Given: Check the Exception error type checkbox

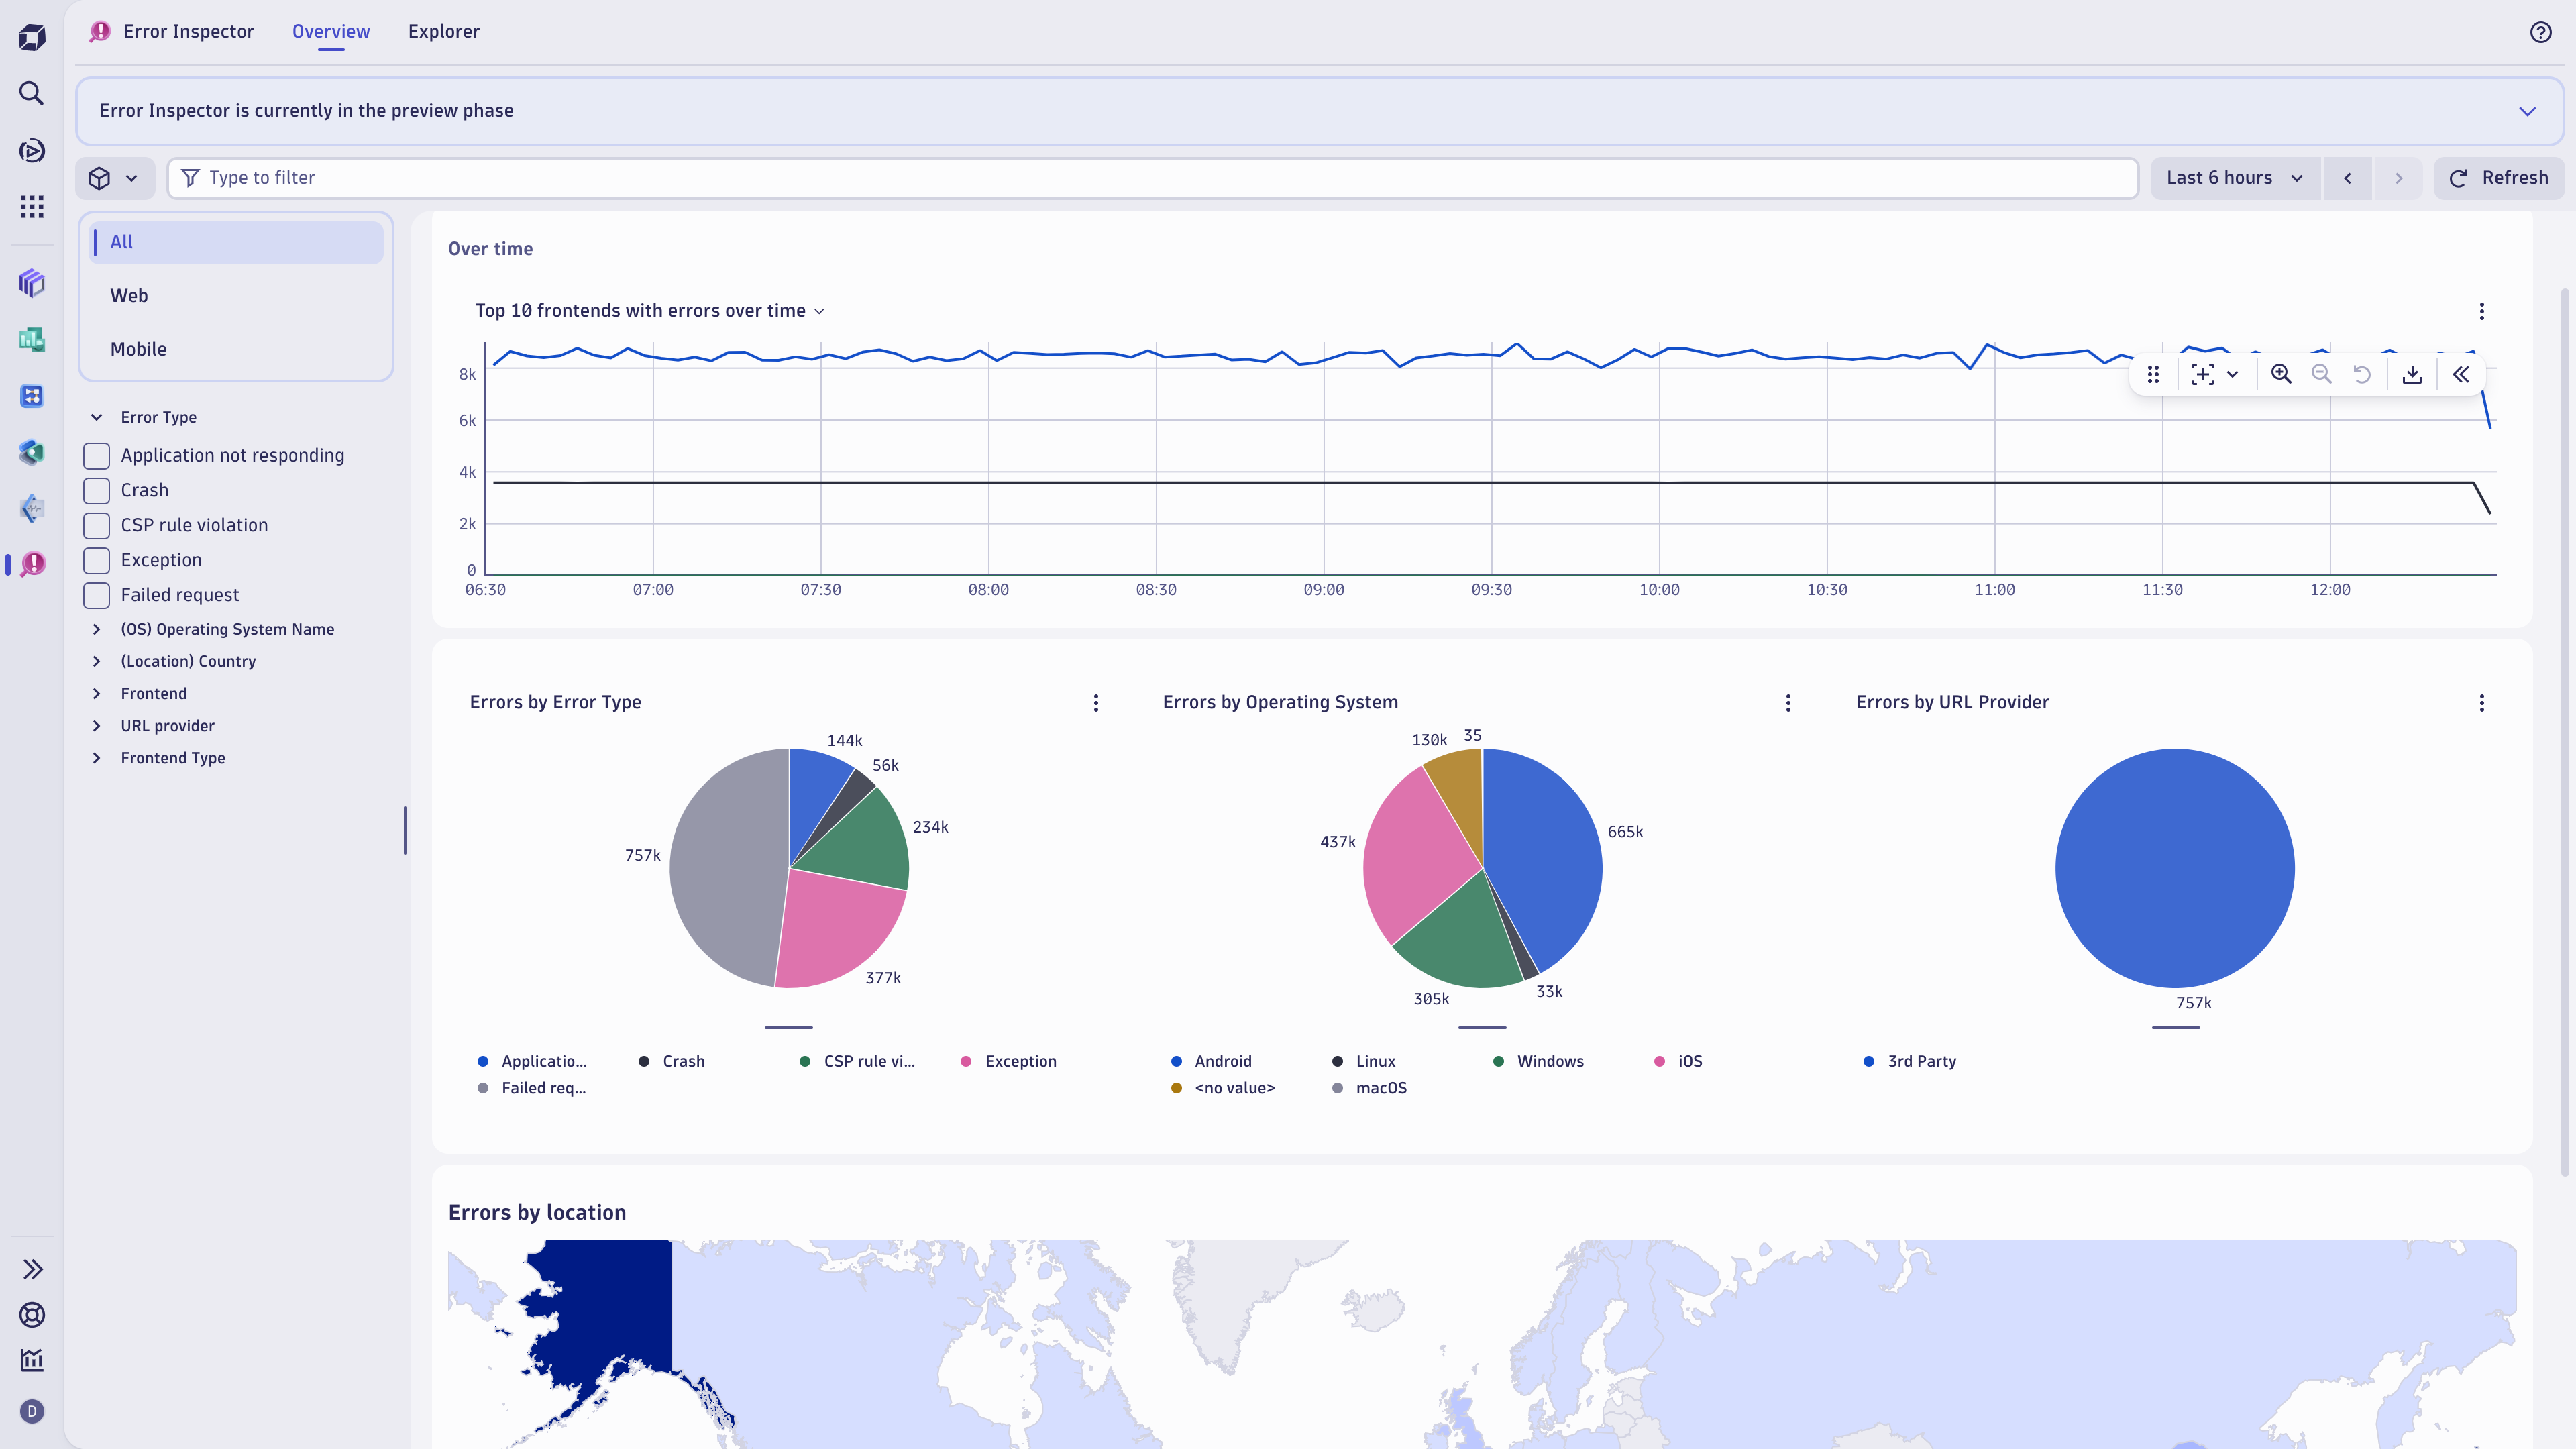Looking at the screenshot, I should pos(96,560).
